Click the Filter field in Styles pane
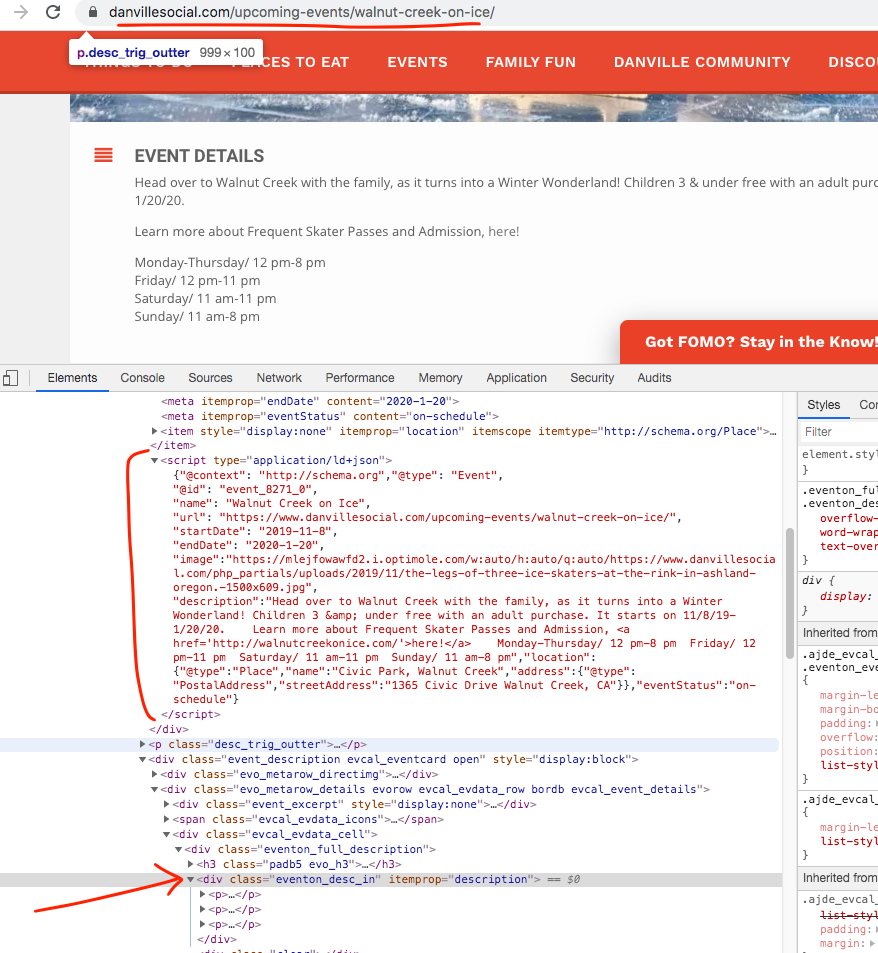 coord(838,432)
